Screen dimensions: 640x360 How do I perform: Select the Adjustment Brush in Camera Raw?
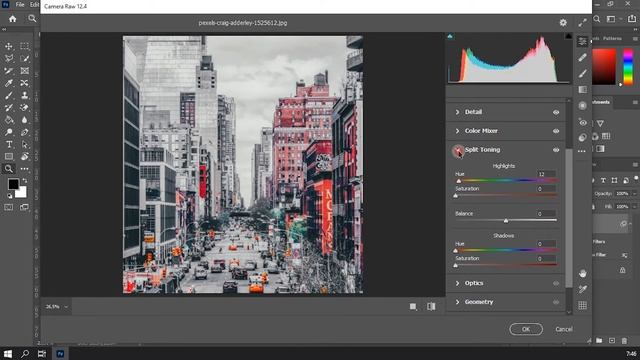[x=582, y=73]
